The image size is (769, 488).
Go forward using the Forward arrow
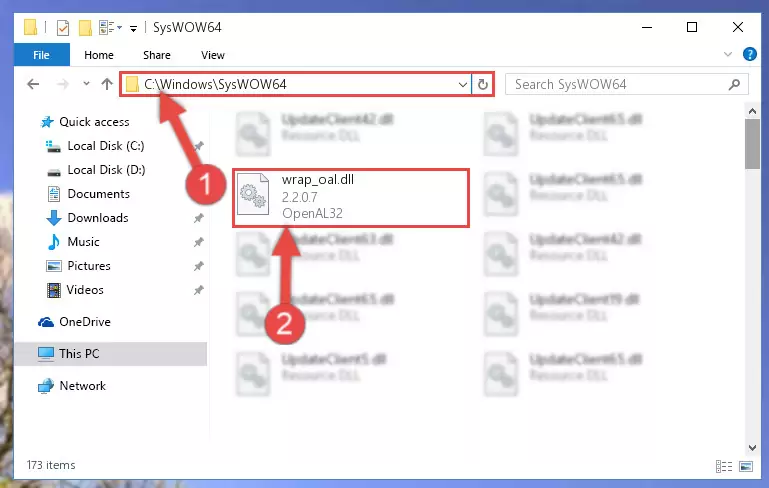(63, 84)
